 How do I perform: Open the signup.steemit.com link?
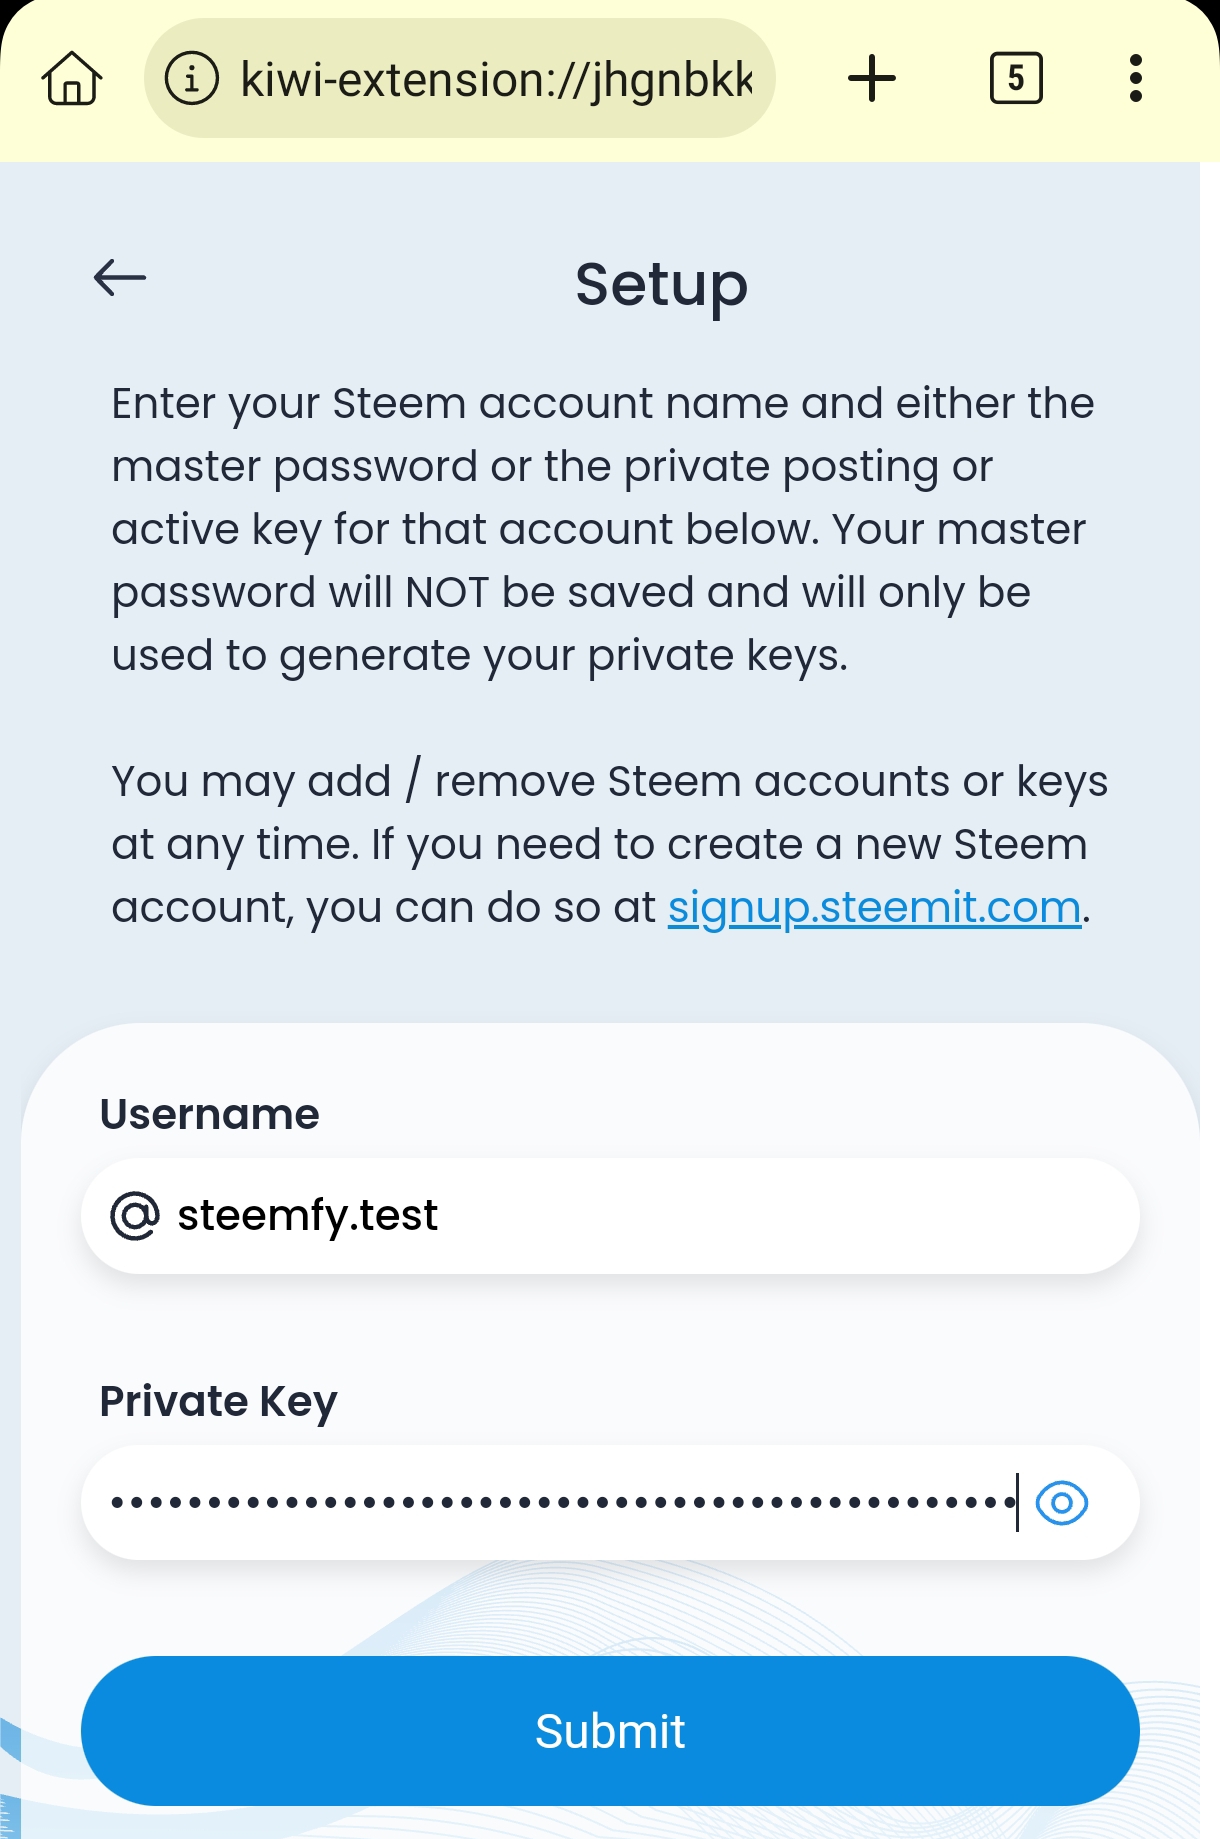(x=874, y=908)
